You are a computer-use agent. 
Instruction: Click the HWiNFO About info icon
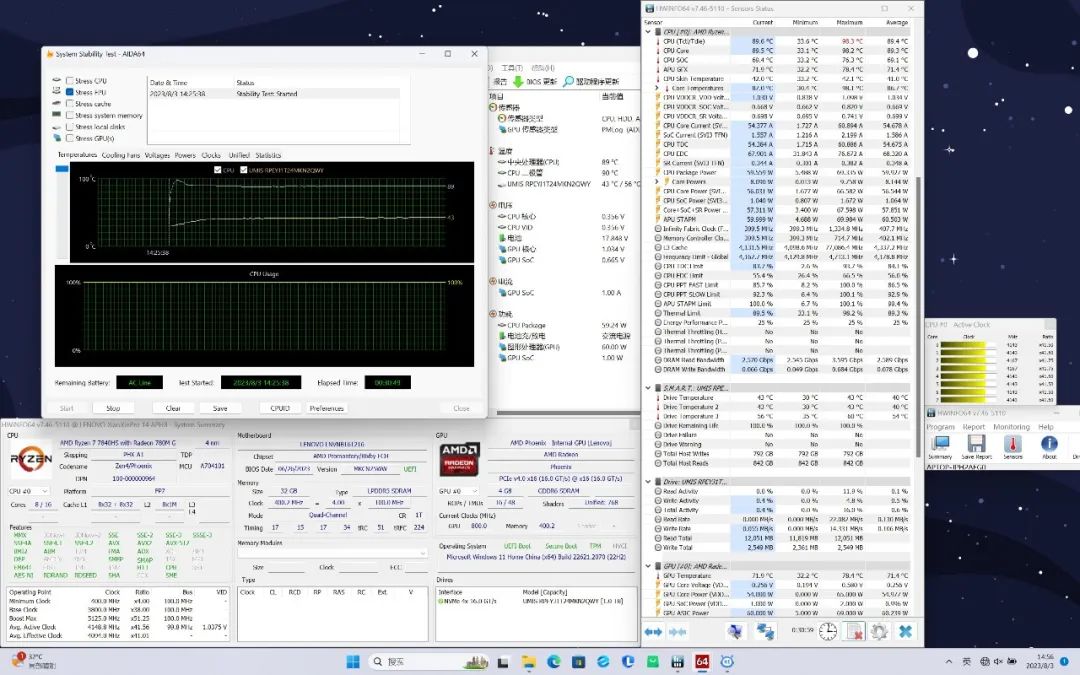(x=1048, y=444)
